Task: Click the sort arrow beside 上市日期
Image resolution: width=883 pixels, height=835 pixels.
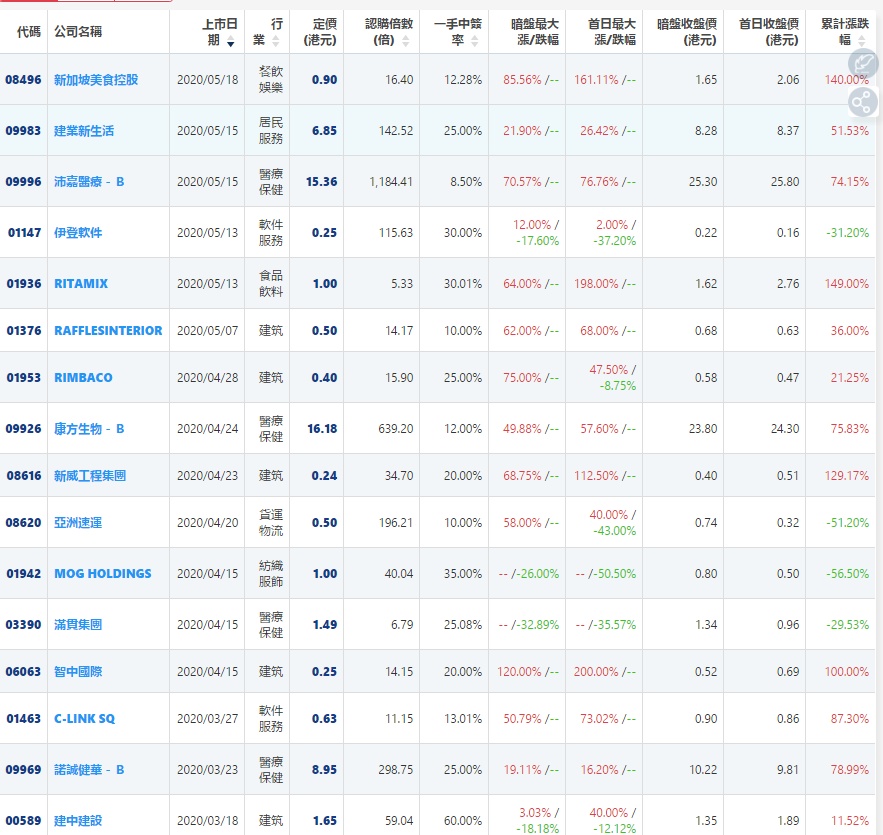Action: point(231,43)
